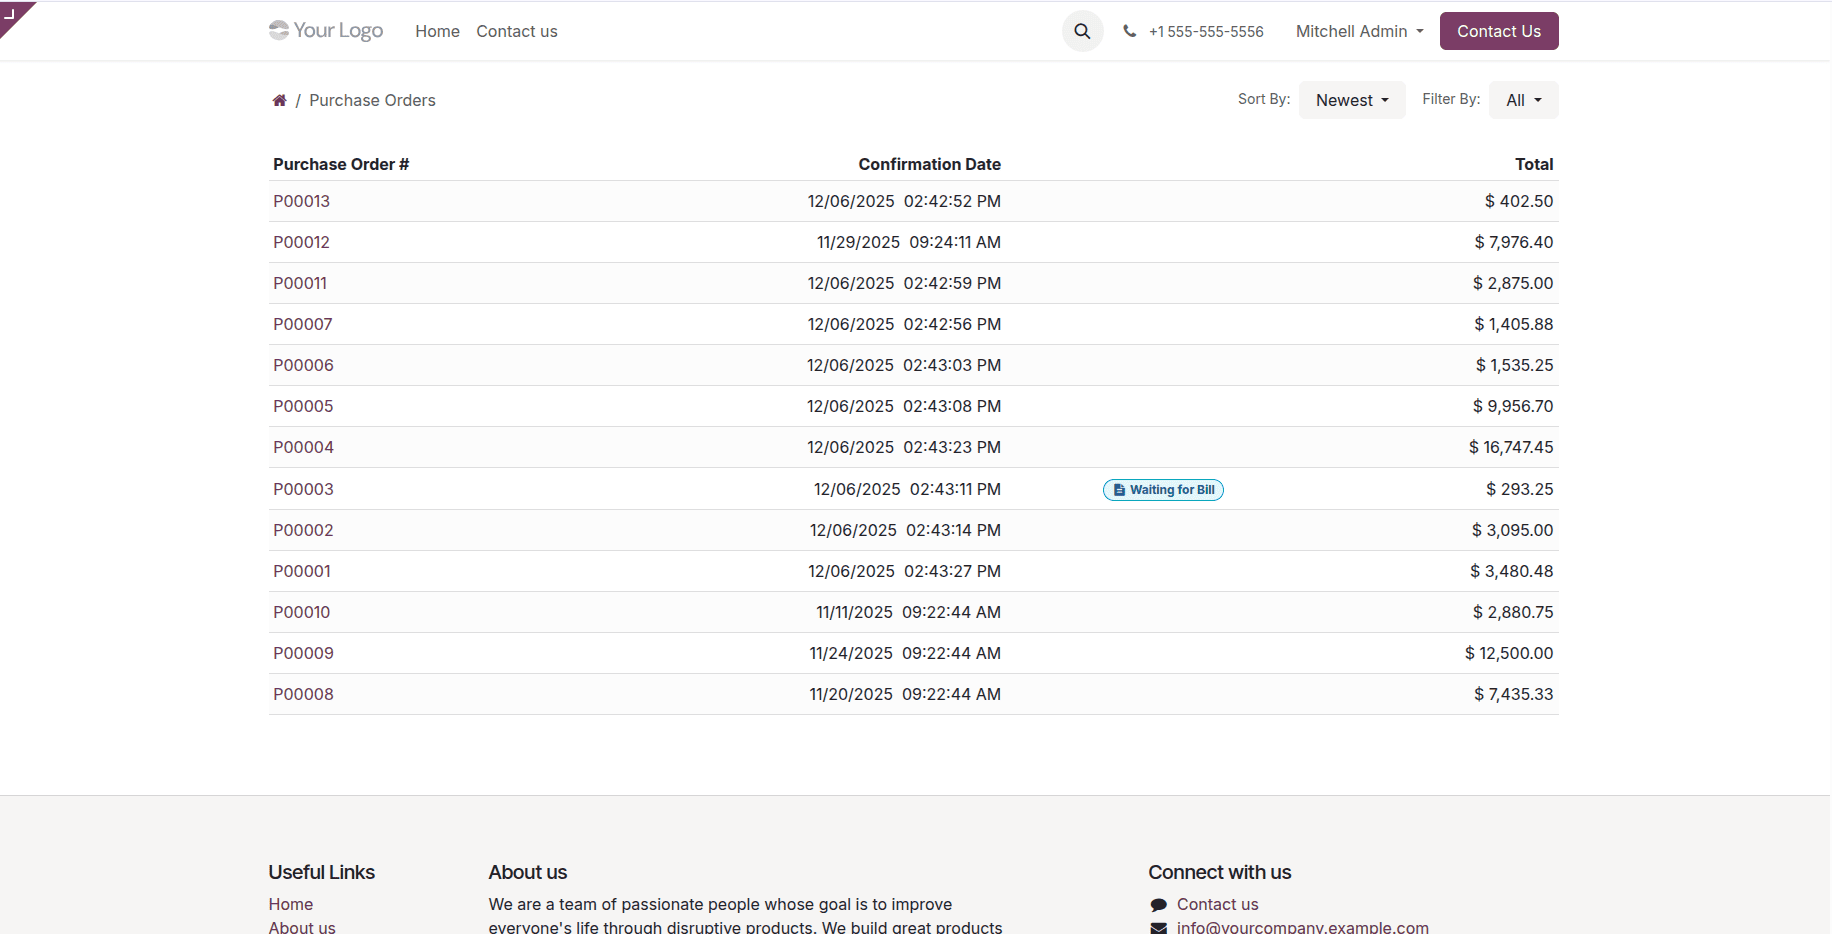Viewport: 1832px width, 934px height.
Task: Open the search magnifier icon
Action: tap(1082, 31)
